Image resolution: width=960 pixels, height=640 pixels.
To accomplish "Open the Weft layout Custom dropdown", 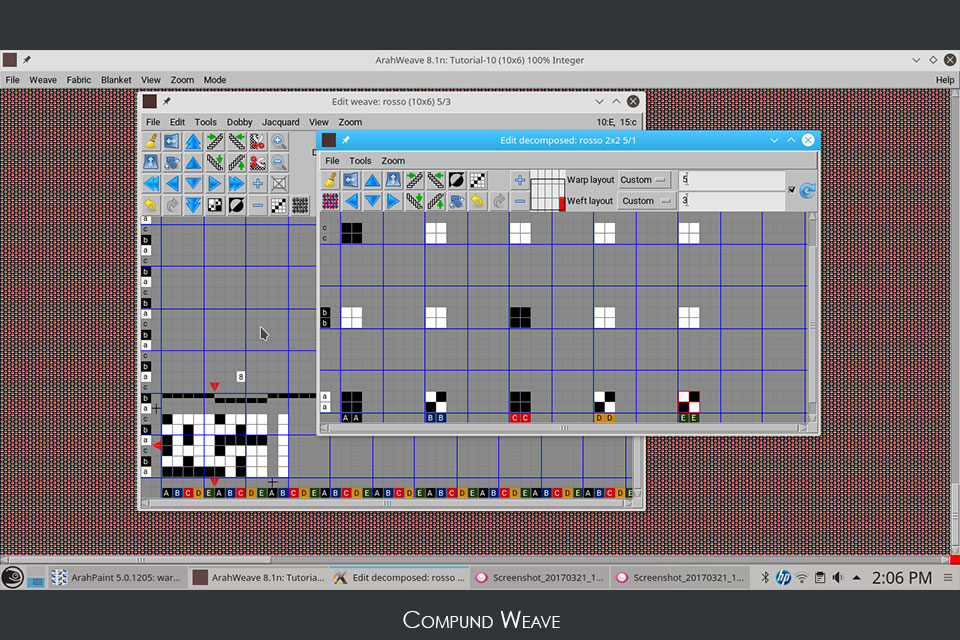I will click(x=647, y=201).
